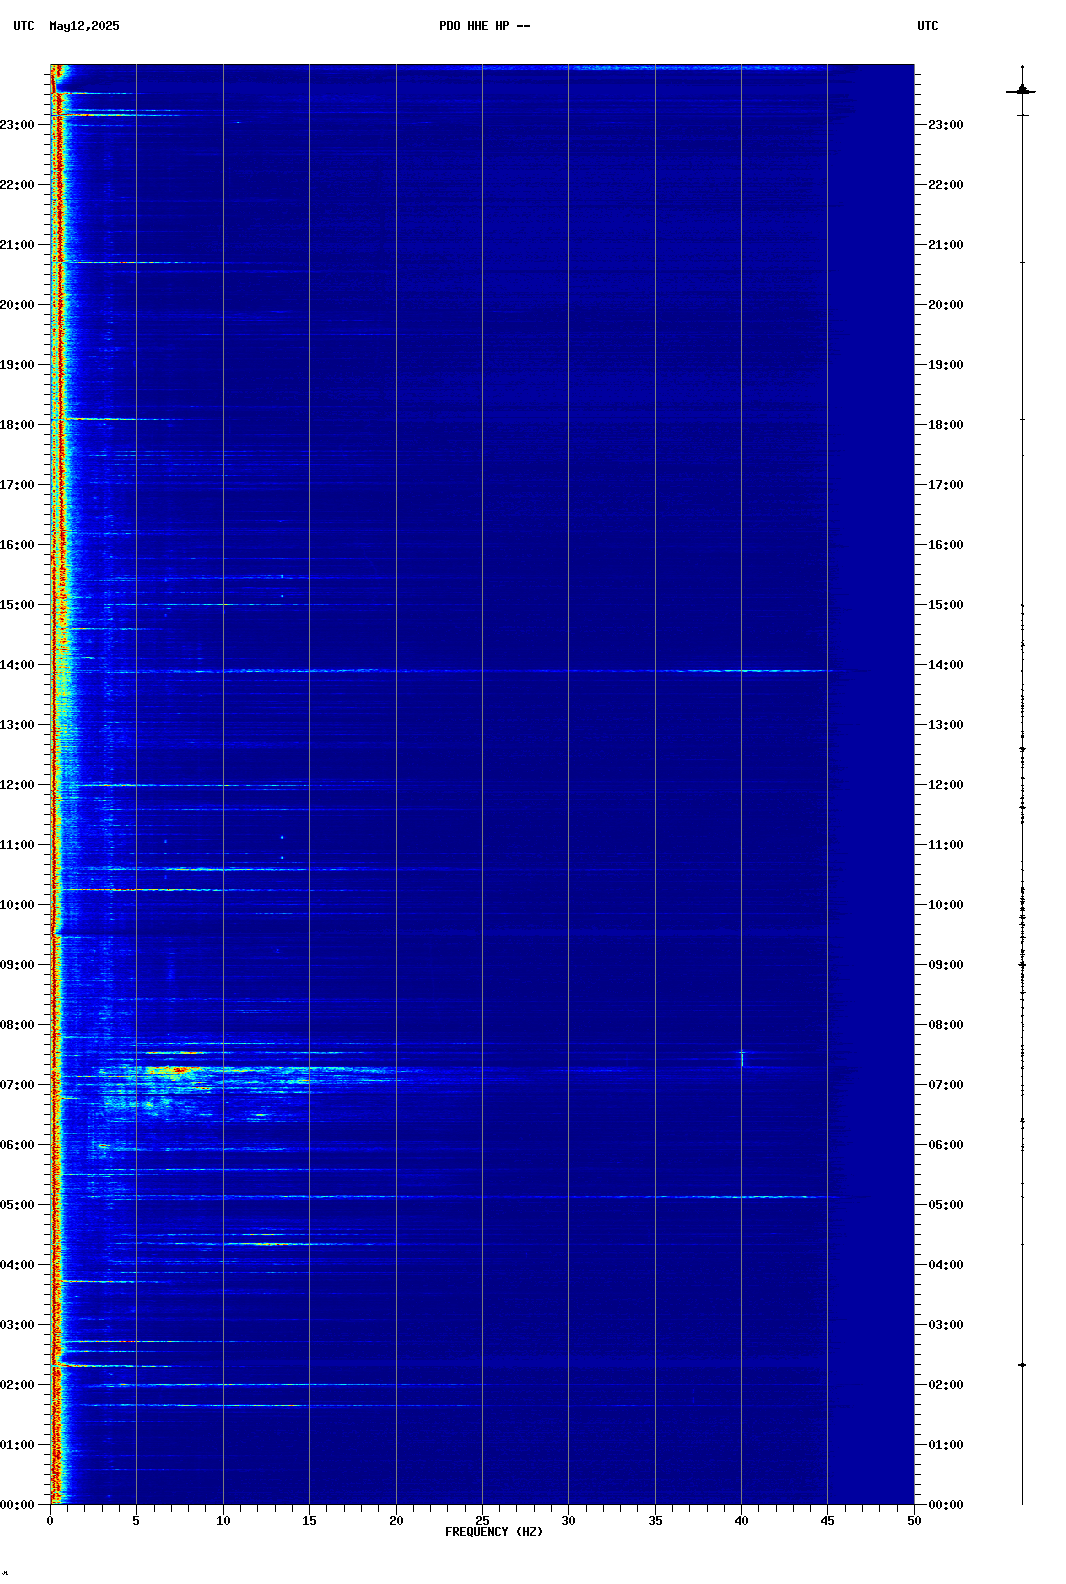Select the 07:00 label on right axis
Image resolution: width=1066 pixels, height=1584 pixels.
[946, 1085]
